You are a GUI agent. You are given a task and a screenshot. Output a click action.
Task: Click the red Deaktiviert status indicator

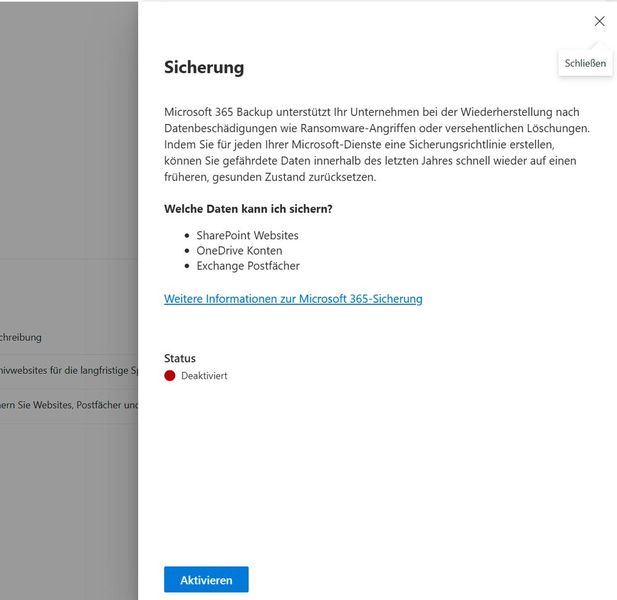pyautogui.click(x=170, y=376)
